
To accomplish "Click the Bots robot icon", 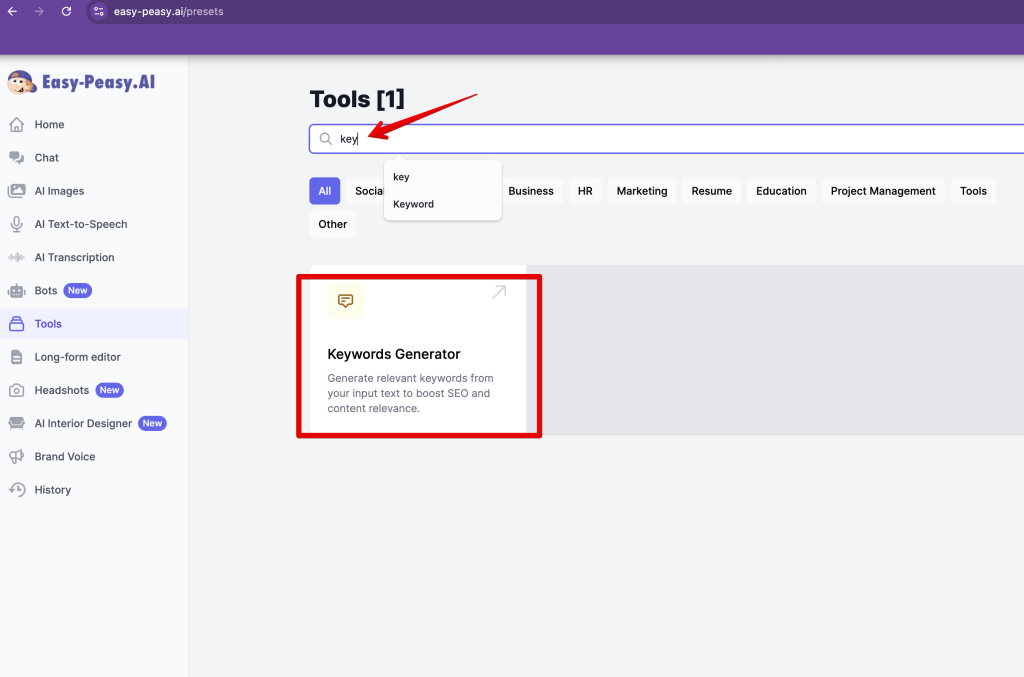I will click(16, 291).
